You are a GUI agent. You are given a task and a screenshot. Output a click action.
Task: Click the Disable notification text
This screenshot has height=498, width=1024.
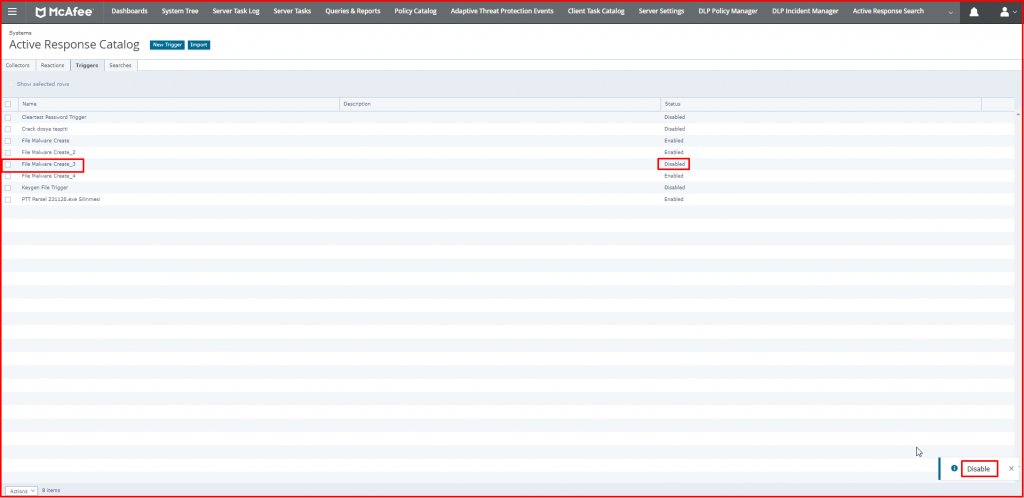click(x=978, y=469)
